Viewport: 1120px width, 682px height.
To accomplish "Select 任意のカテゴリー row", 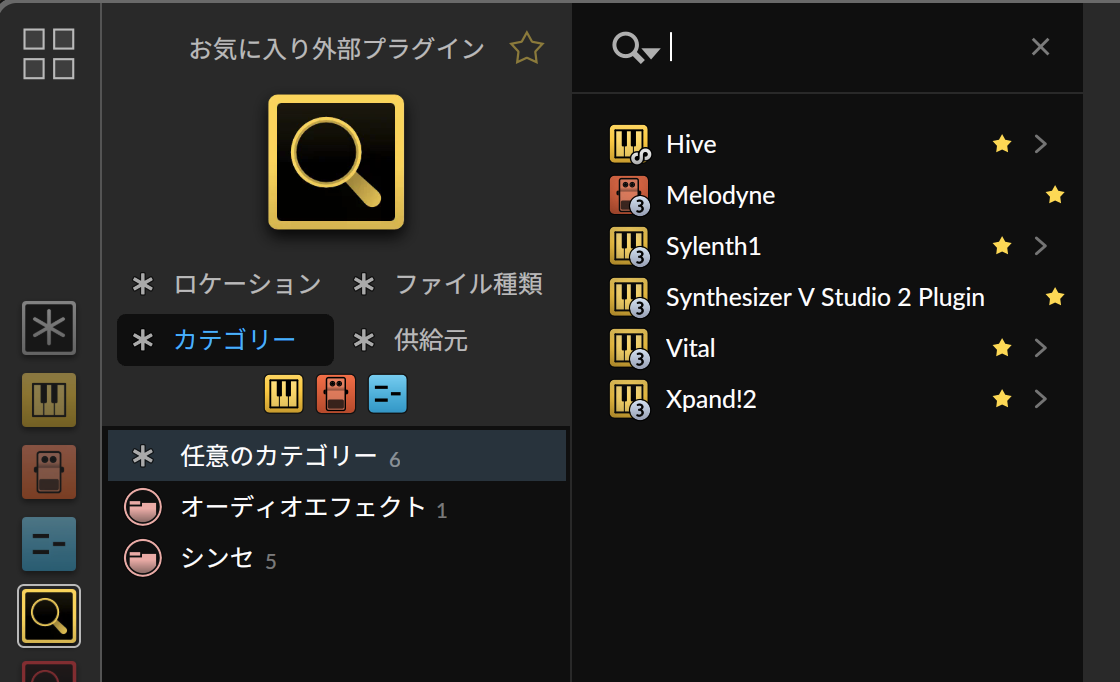I will click(x=336, y=456).
